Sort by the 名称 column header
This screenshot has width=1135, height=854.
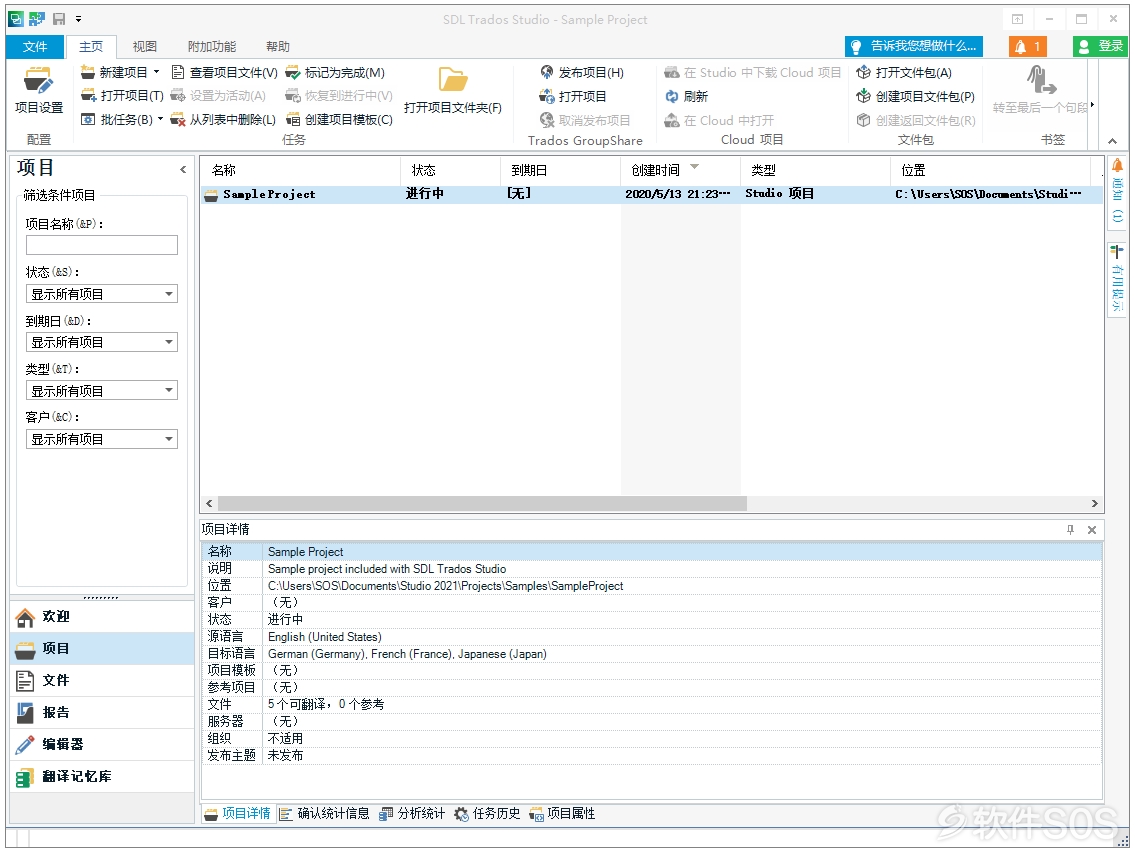[300, 170]
